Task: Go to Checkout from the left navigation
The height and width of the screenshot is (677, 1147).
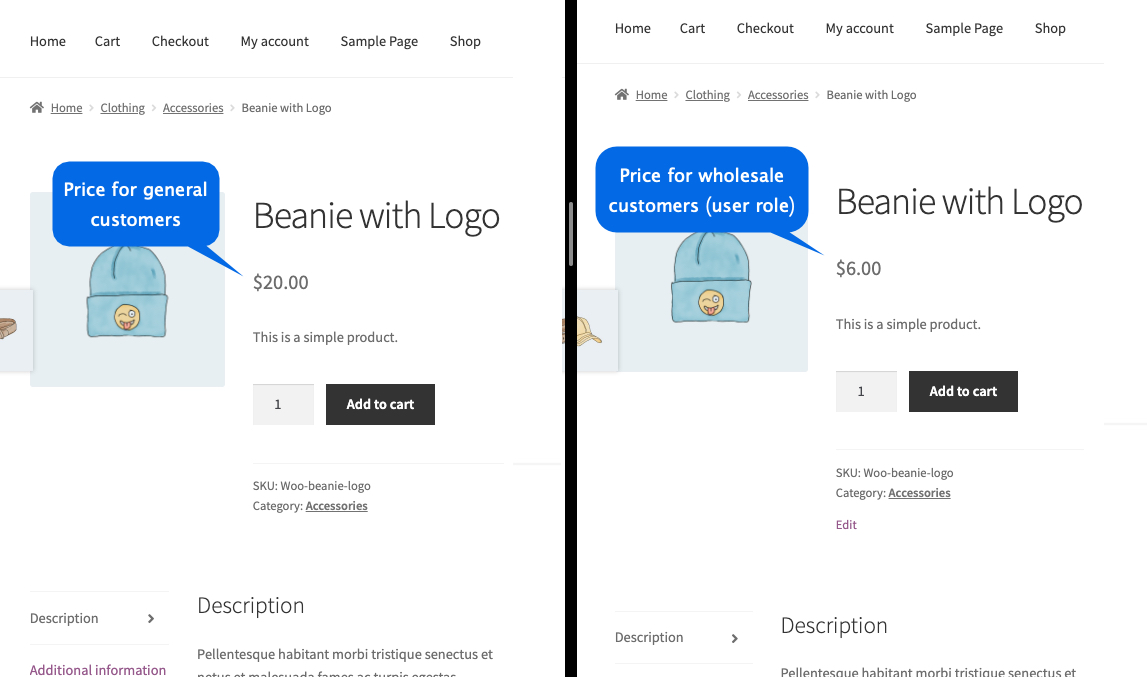Action: pyautogui.click(x=180, y=41)
